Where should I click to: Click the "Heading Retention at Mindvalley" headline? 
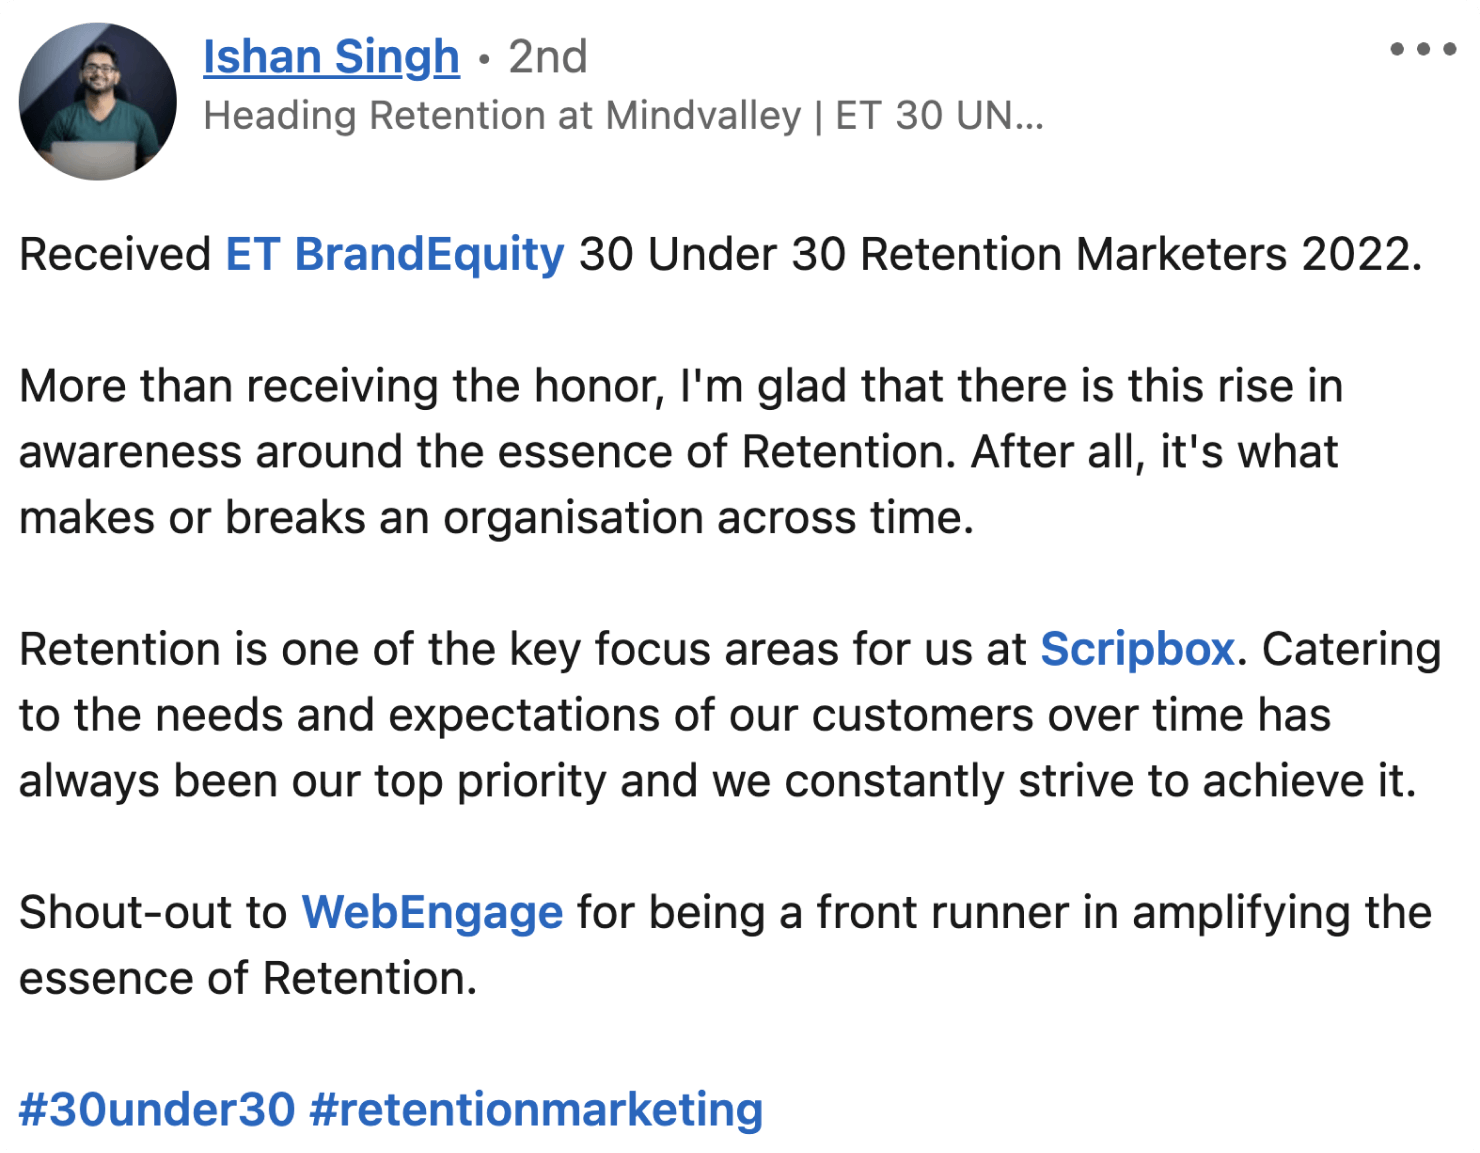[502, 116]
